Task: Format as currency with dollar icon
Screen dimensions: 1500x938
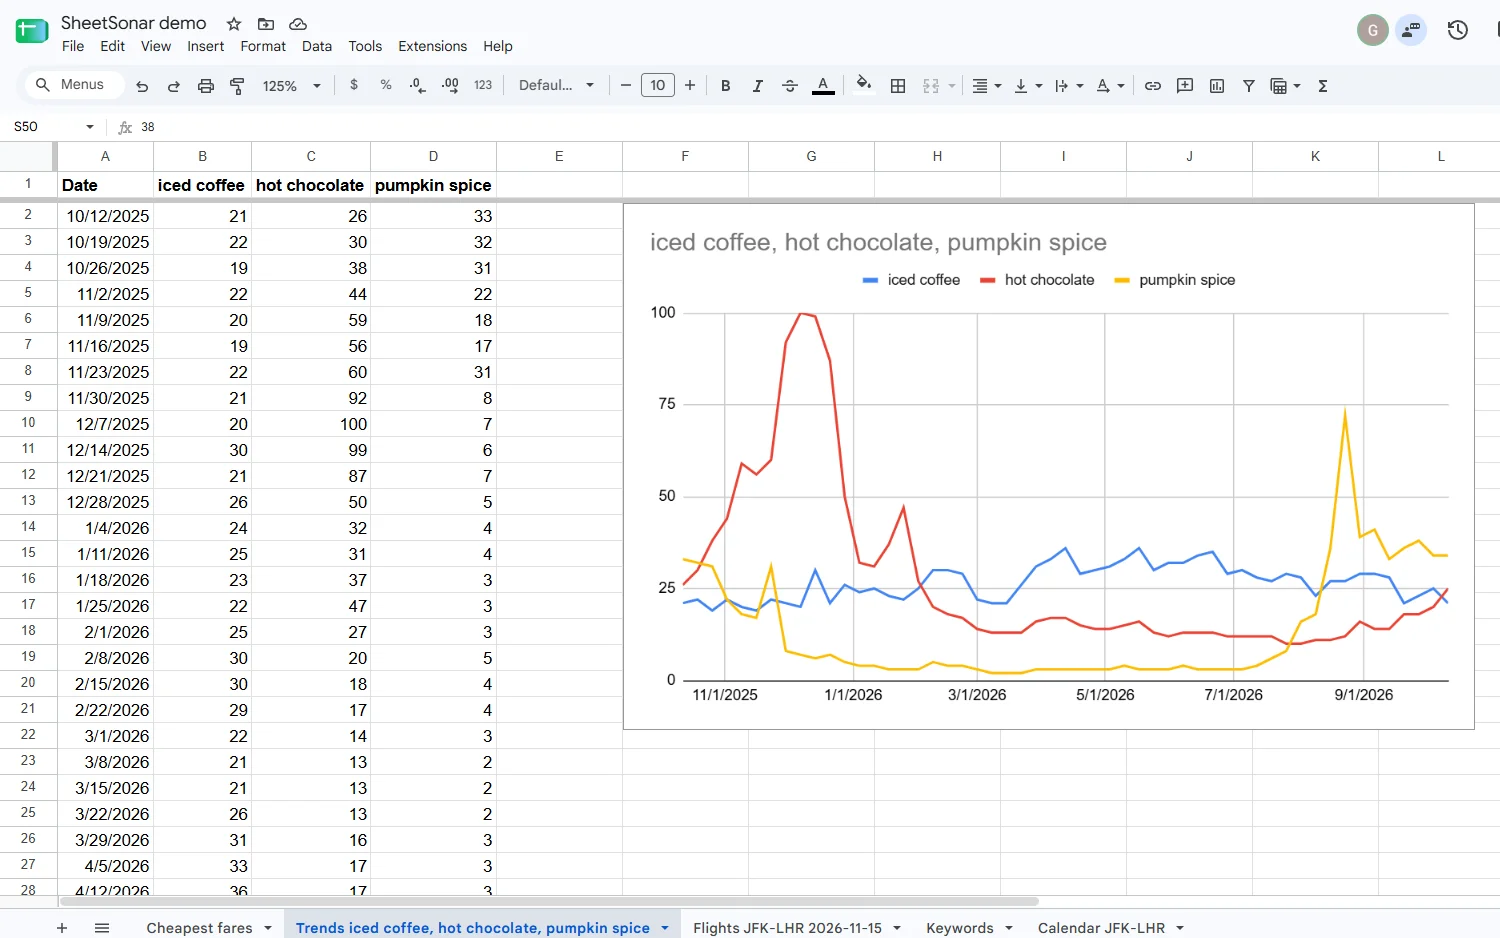Action: pos(354,85)
